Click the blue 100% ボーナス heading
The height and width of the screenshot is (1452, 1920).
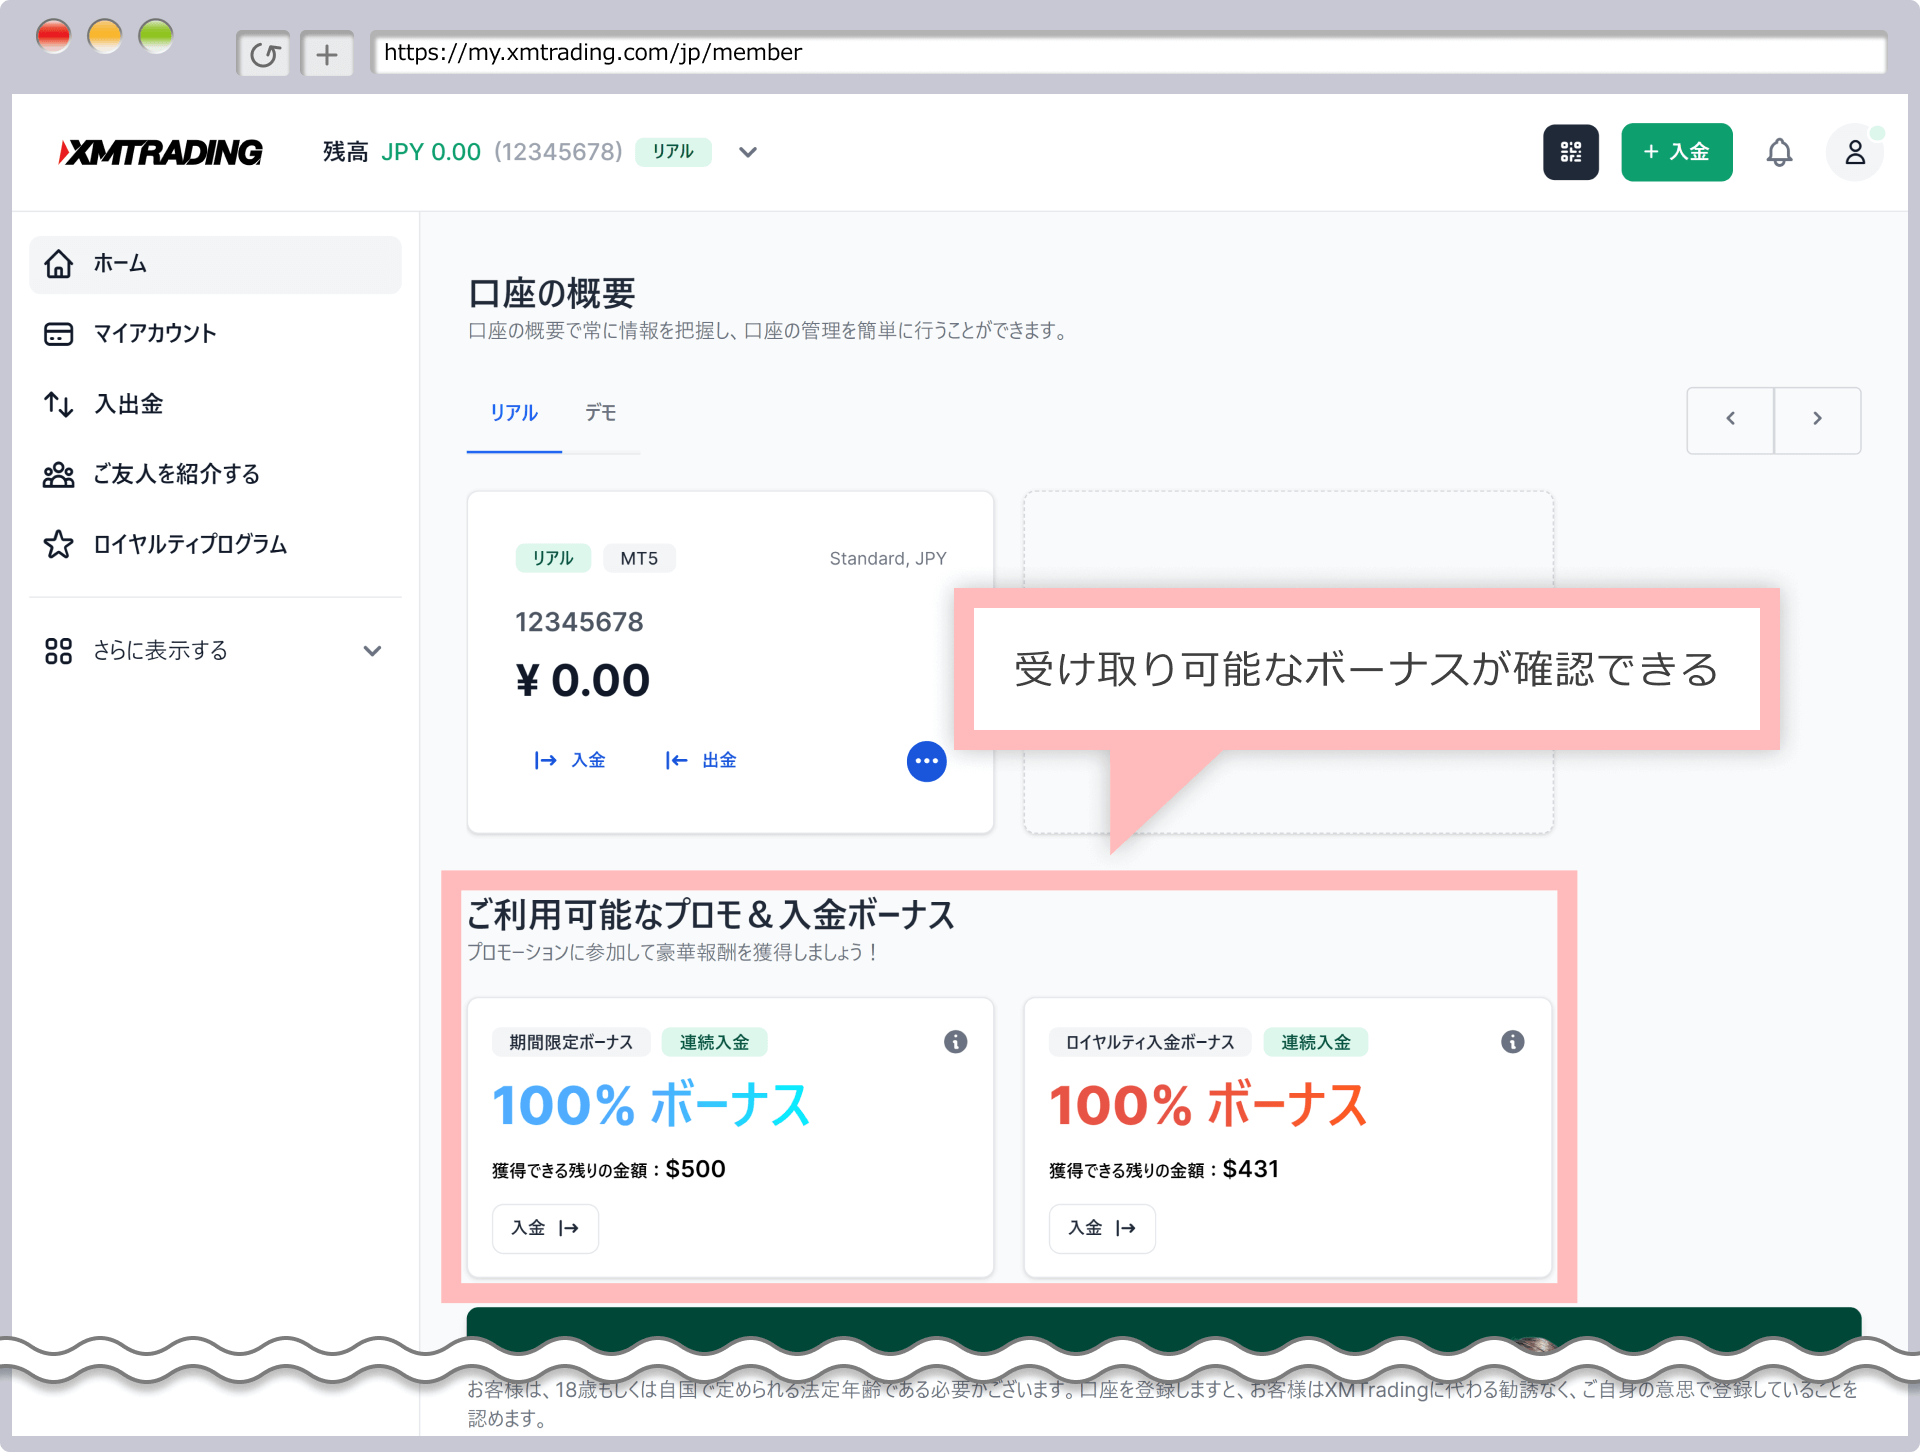651,1105
